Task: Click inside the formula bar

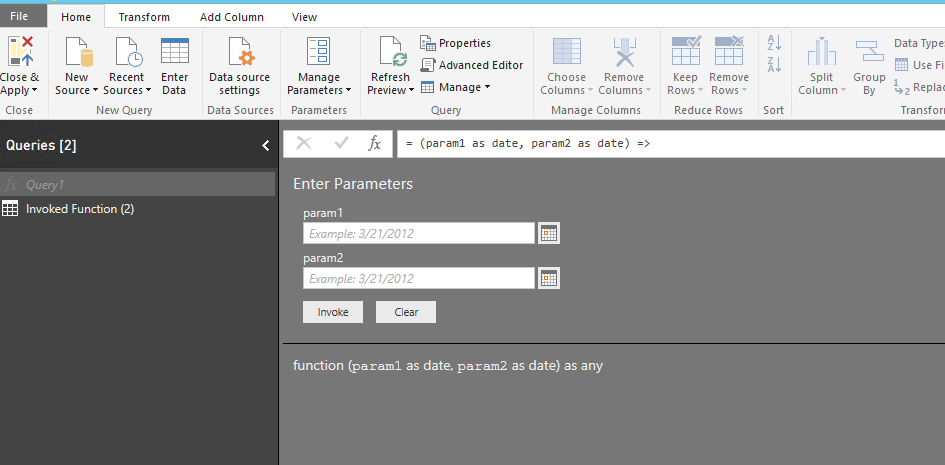Action: 671,144
